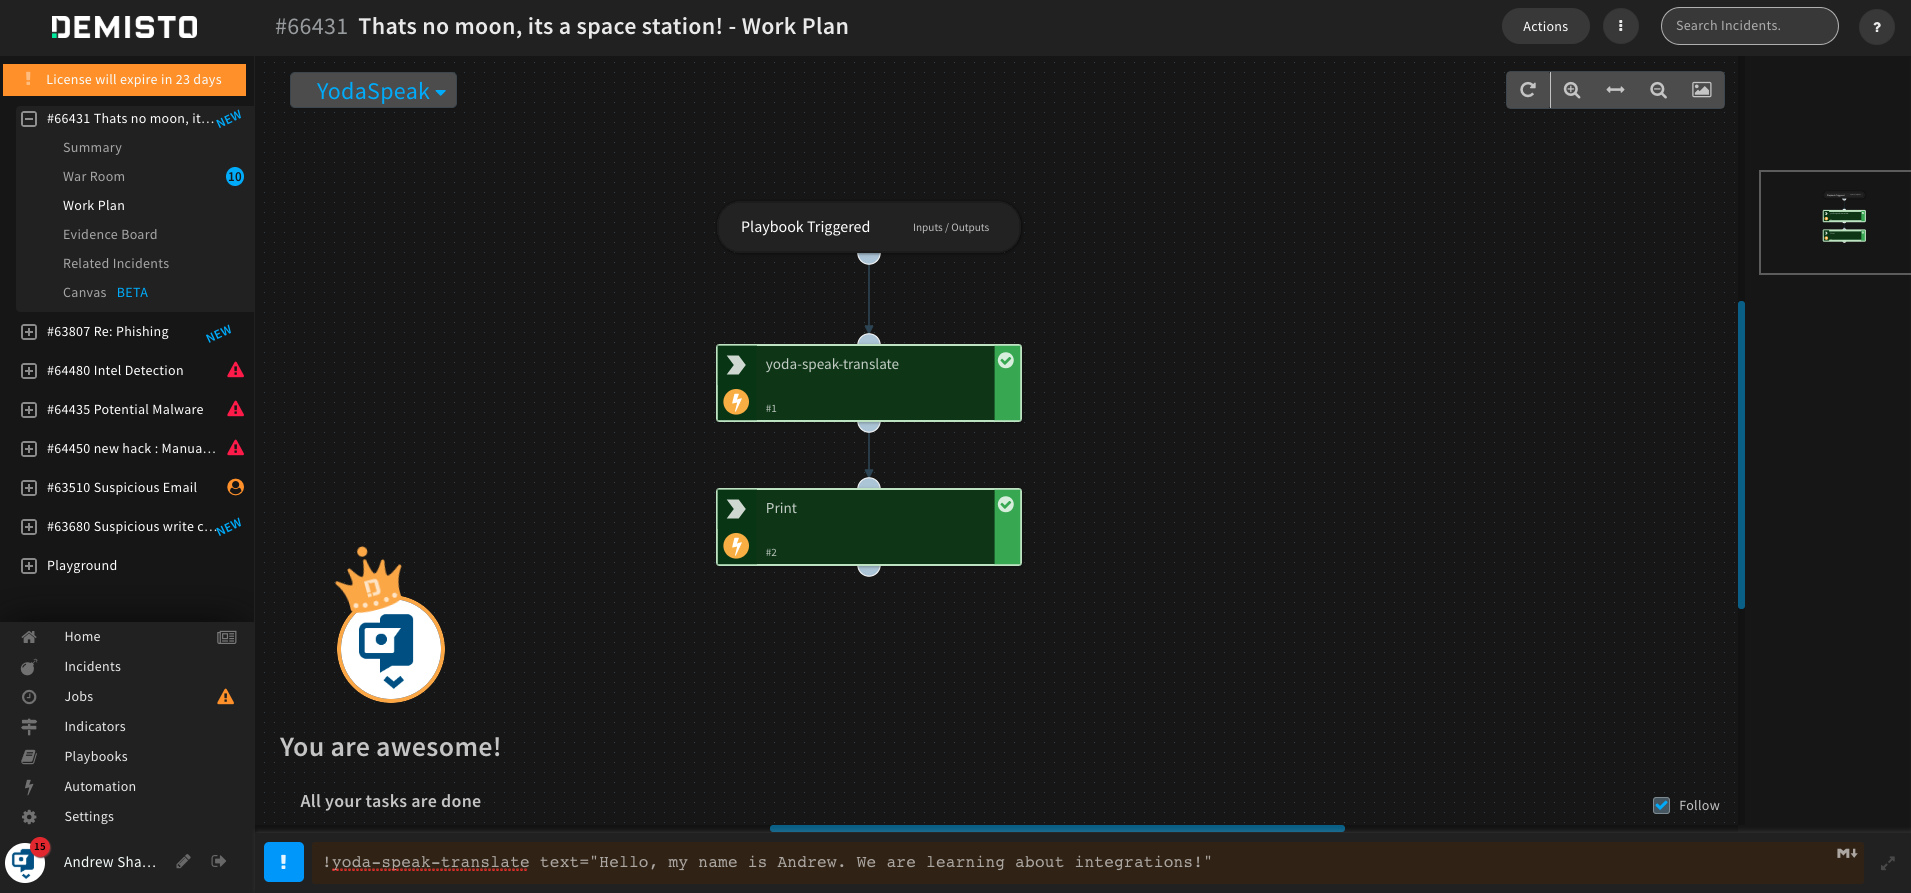This screenshot has height=893, width=1911.
Task: Open the vertical ellipsis more menu
Action: click(1620, 26)
